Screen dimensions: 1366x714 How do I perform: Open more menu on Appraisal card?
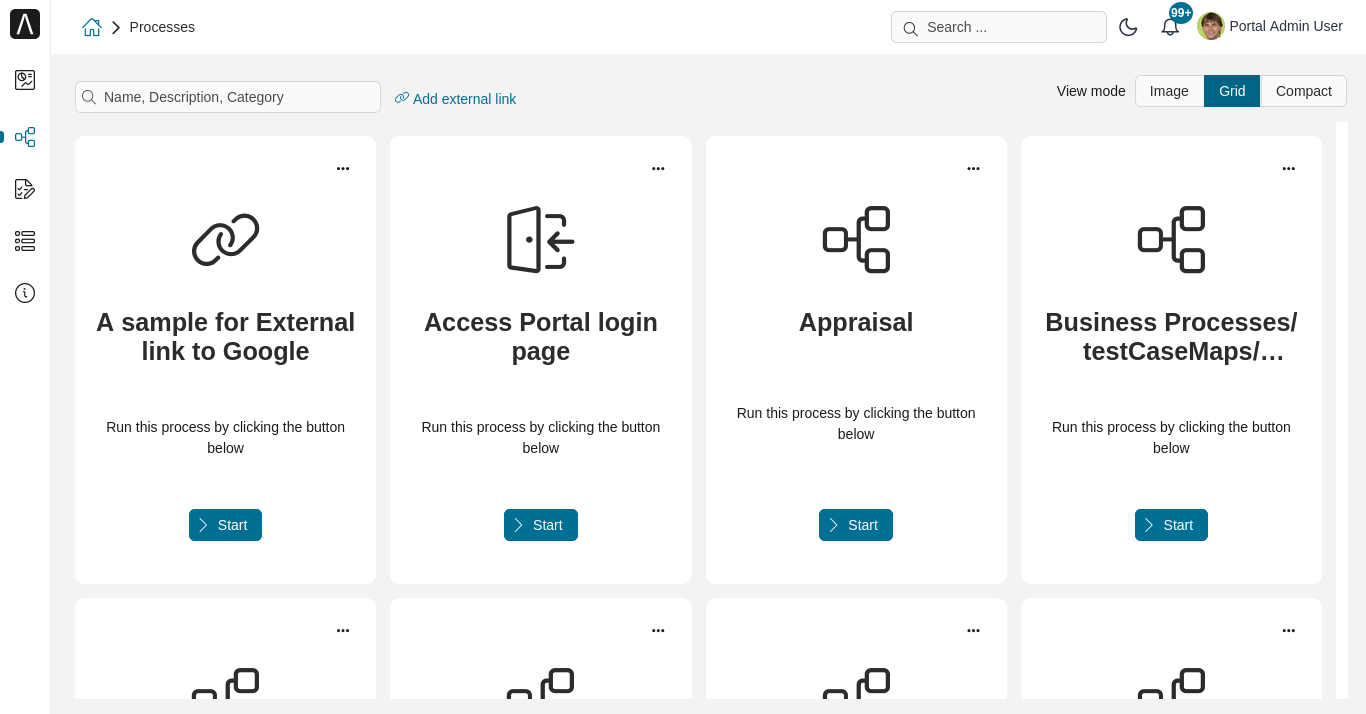pyautogui.click(x=973, y=168)
